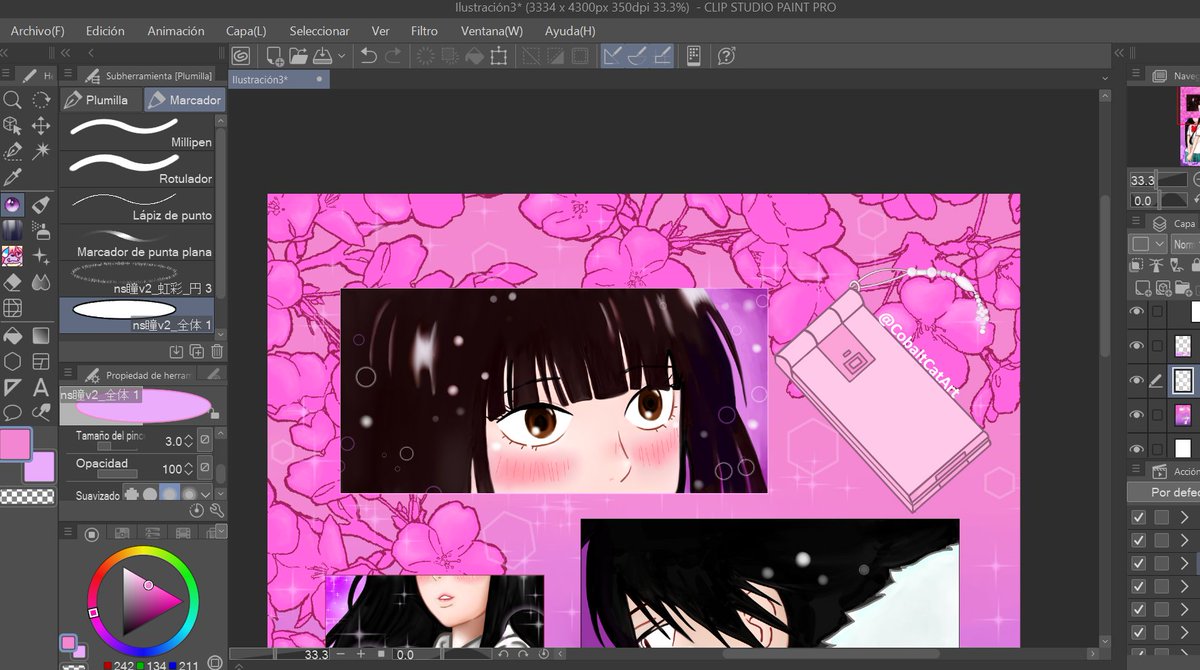Open the Ventana menu
Screen dimensions: 1200x670
coord(491,31)
